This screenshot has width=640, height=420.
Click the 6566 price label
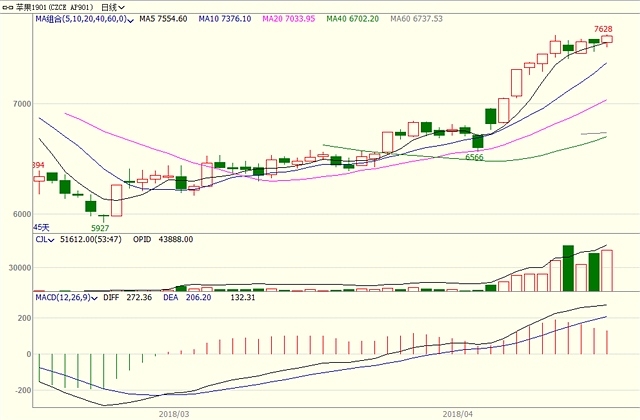click(474, 158)
